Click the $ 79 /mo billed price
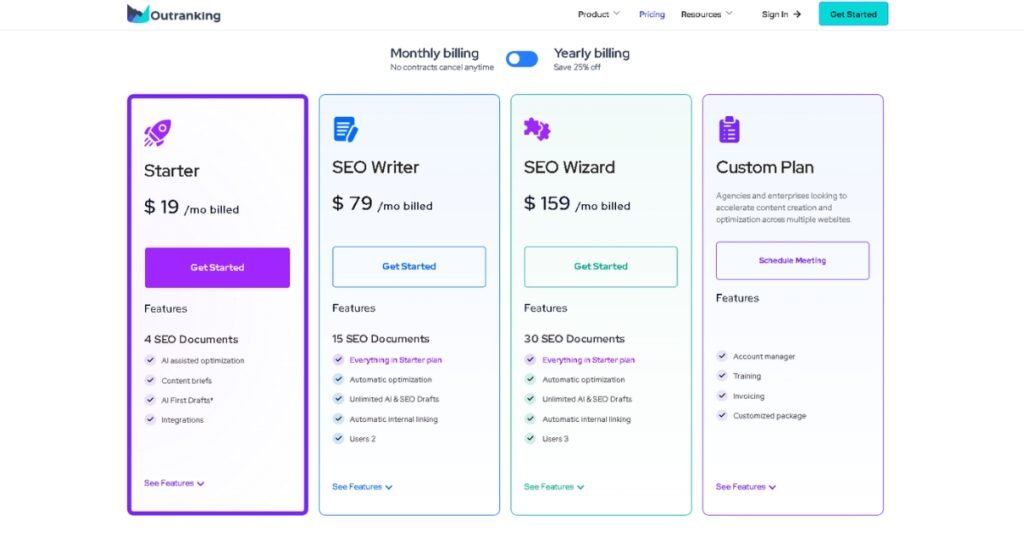Viewport: 1024px width, 538px height. [x=382, y=203]
